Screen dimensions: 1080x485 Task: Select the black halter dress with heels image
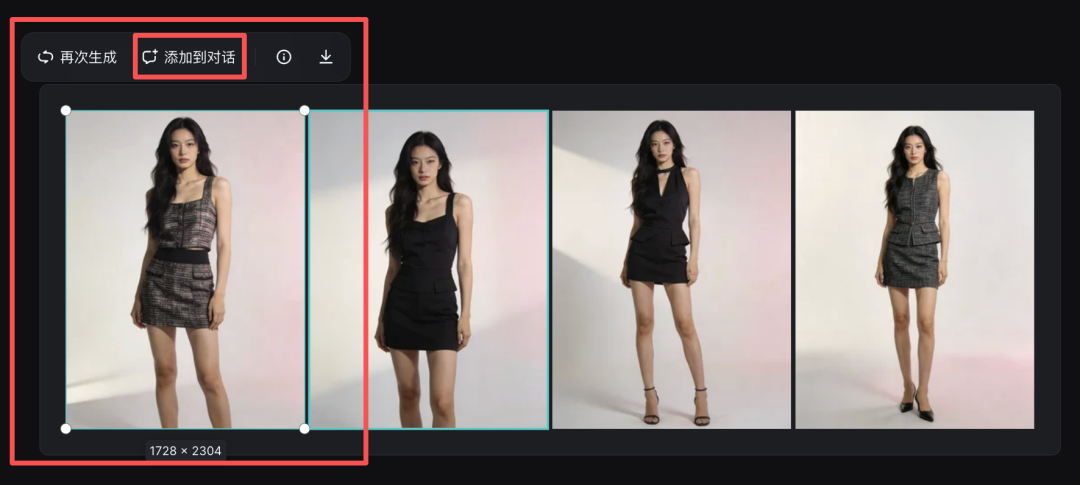[672, 269]
